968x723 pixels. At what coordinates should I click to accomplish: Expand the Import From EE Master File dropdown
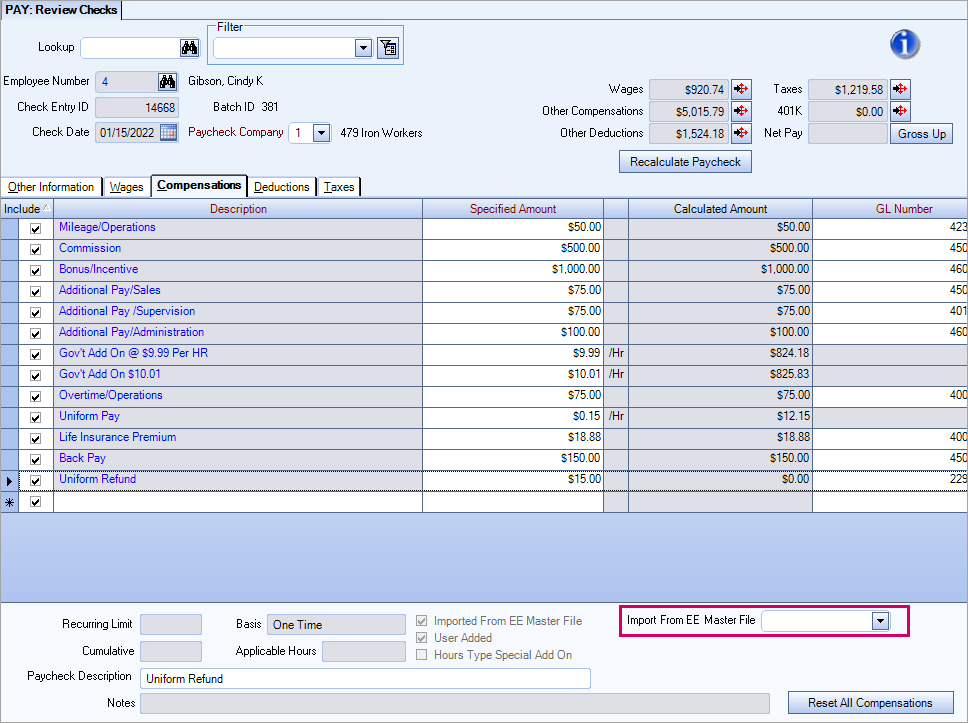(x=880, y=621)
